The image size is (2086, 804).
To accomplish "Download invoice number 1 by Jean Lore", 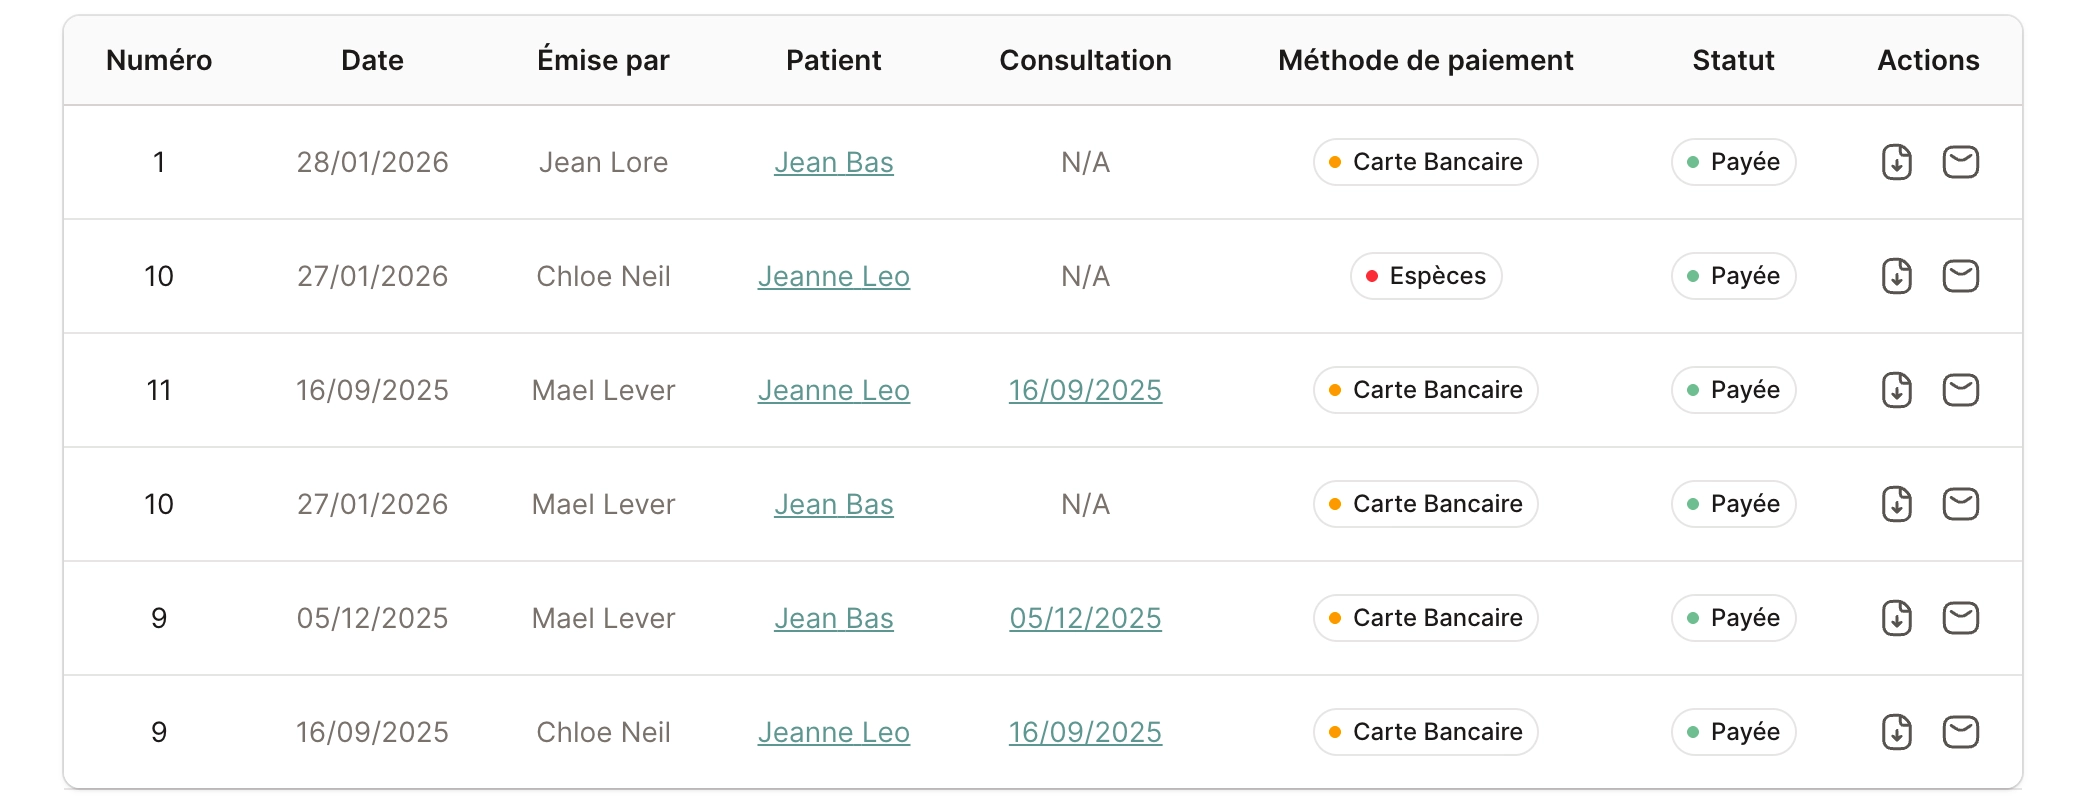I will tap(1896, 162).
